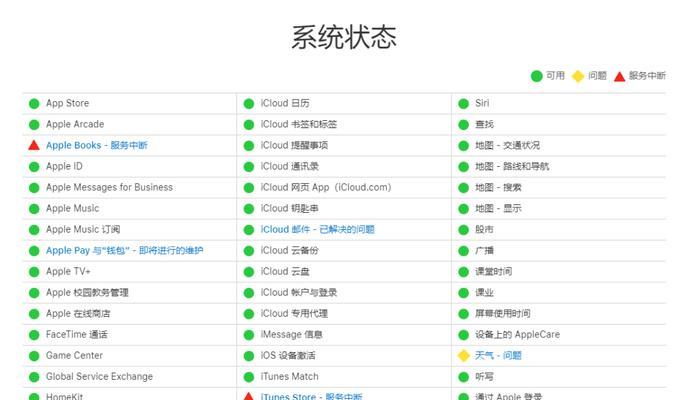Click the green dot beside 听写

(x=463, y=377)
